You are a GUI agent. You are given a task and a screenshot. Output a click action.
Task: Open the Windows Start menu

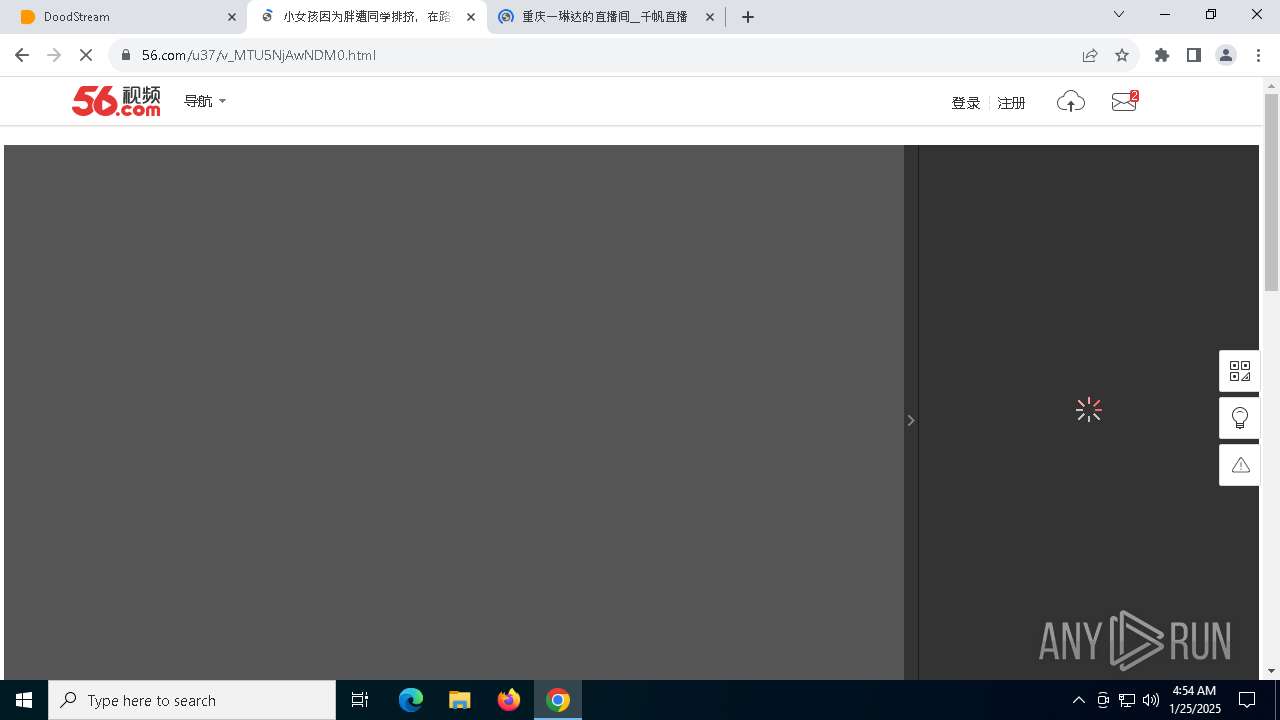(x=24, y=700)
